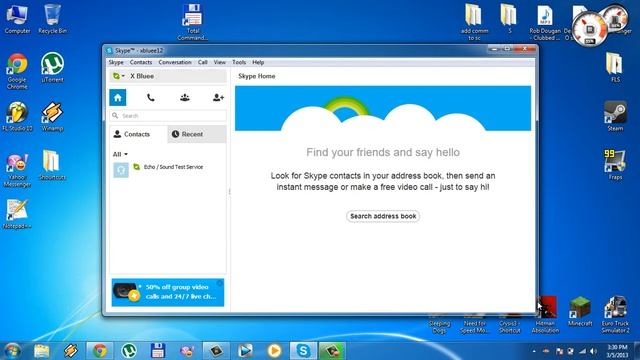Select the 'add comm to sc' folder
The image size is (640, 360).
click(474, 22)
